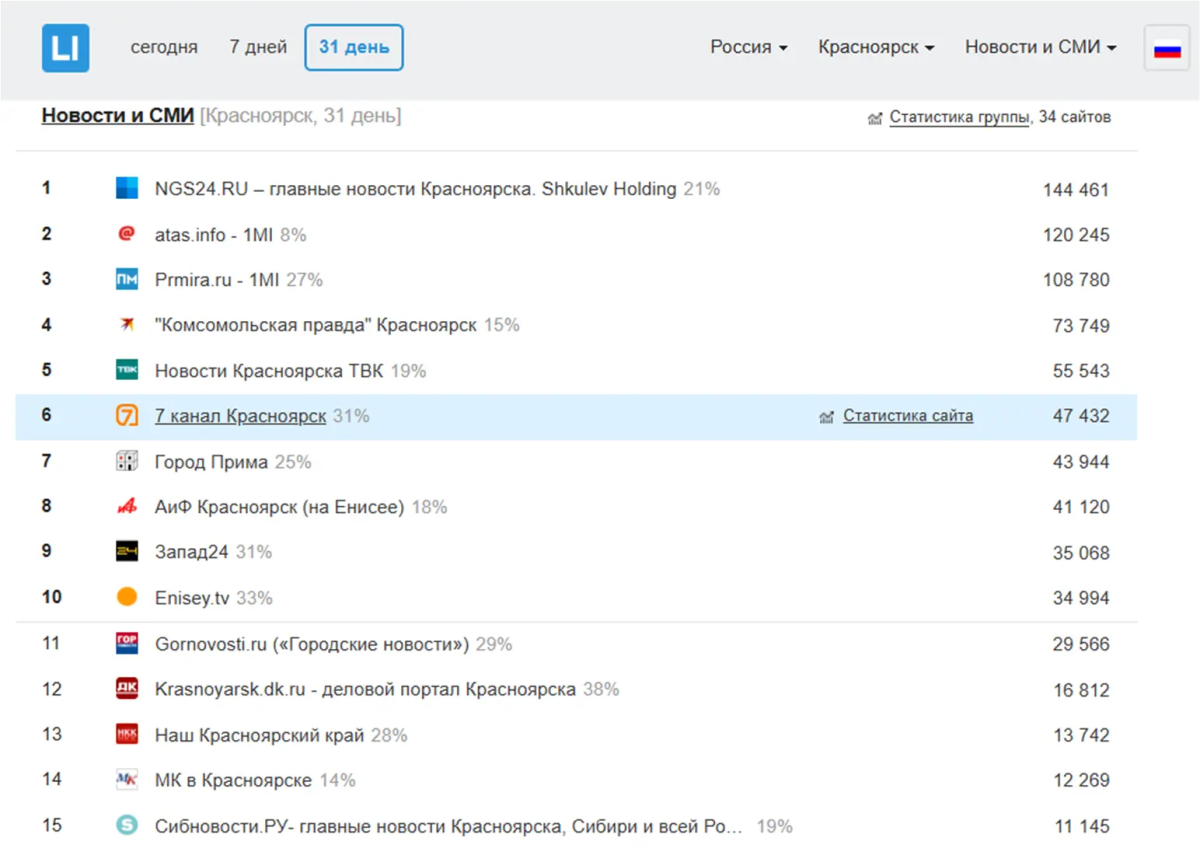The image size is (1200, 848).
Task: Switch to the сегодня period tab
Action: tap(164, 47)
